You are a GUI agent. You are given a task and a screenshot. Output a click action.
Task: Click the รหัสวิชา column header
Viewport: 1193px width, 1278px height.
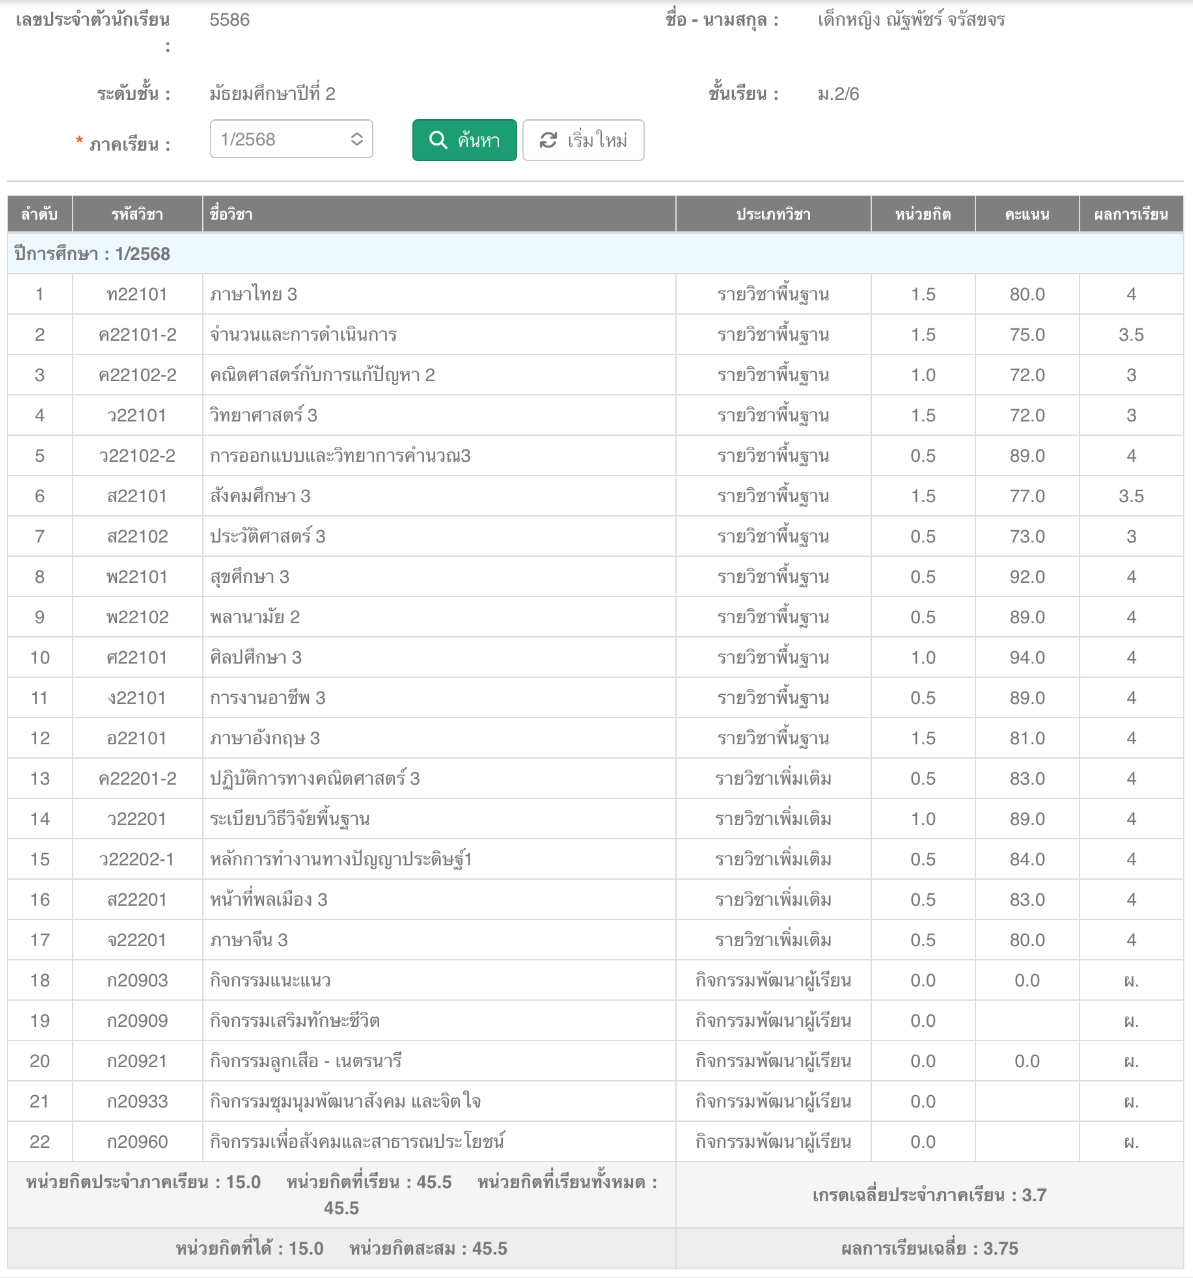click(137, 214)
